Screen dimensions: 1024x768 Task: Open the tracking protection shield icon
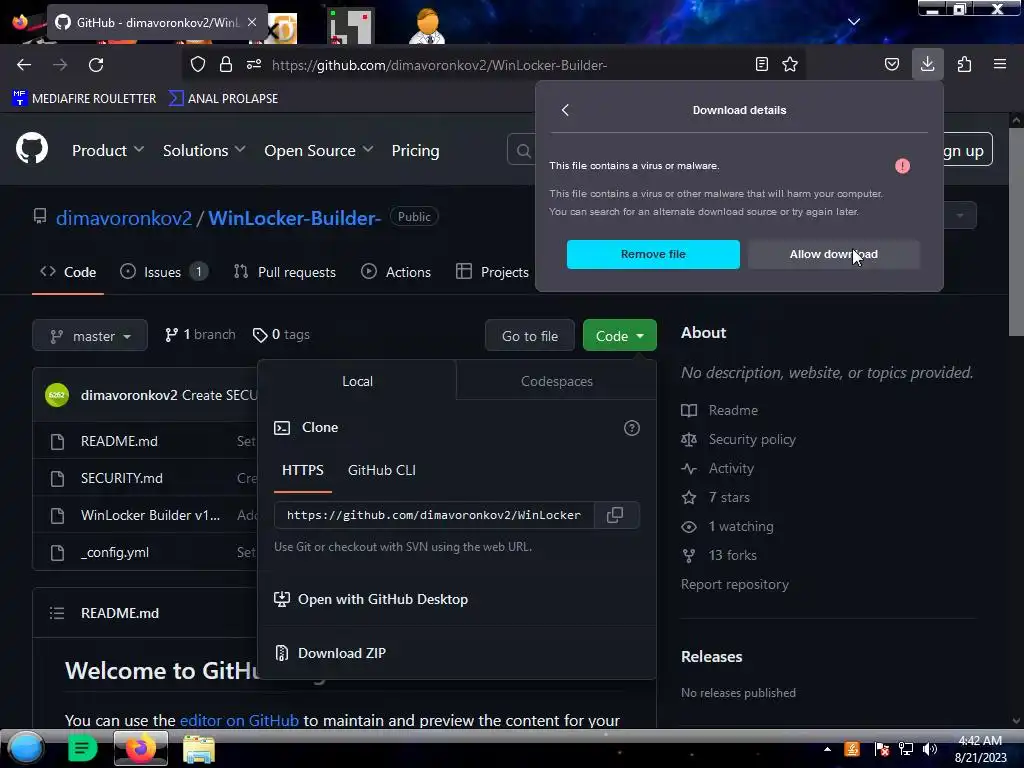click(198, 64)
